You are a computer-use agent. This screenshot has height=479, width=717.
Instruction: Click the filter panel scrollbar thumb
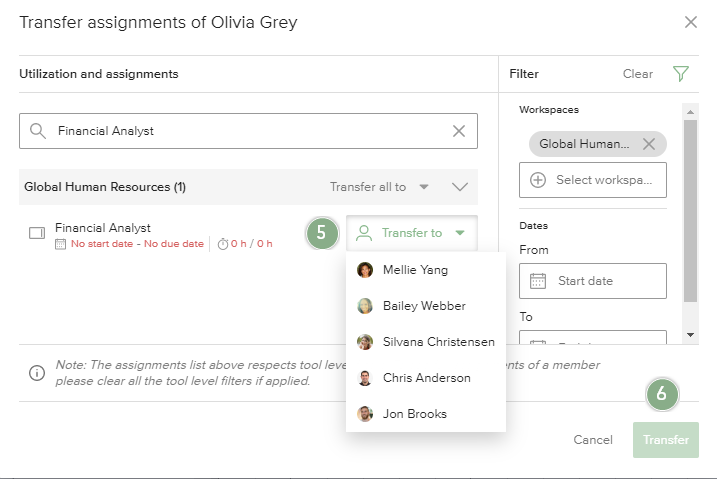pos(690,211)
